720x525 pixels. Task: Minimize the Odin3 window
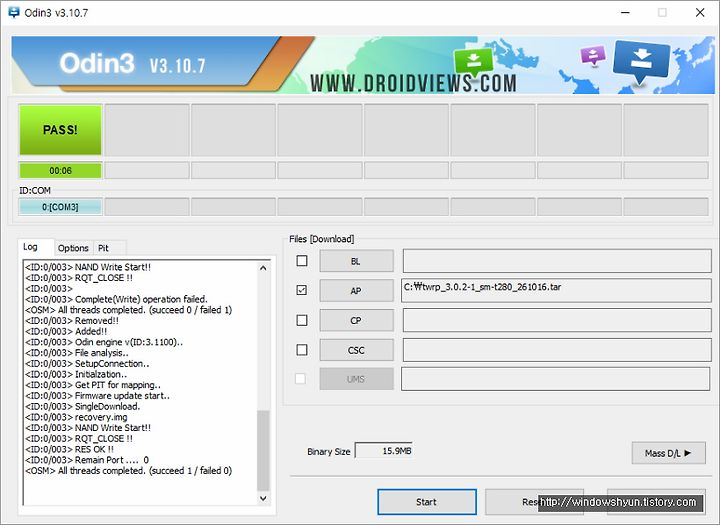[625, 12]
